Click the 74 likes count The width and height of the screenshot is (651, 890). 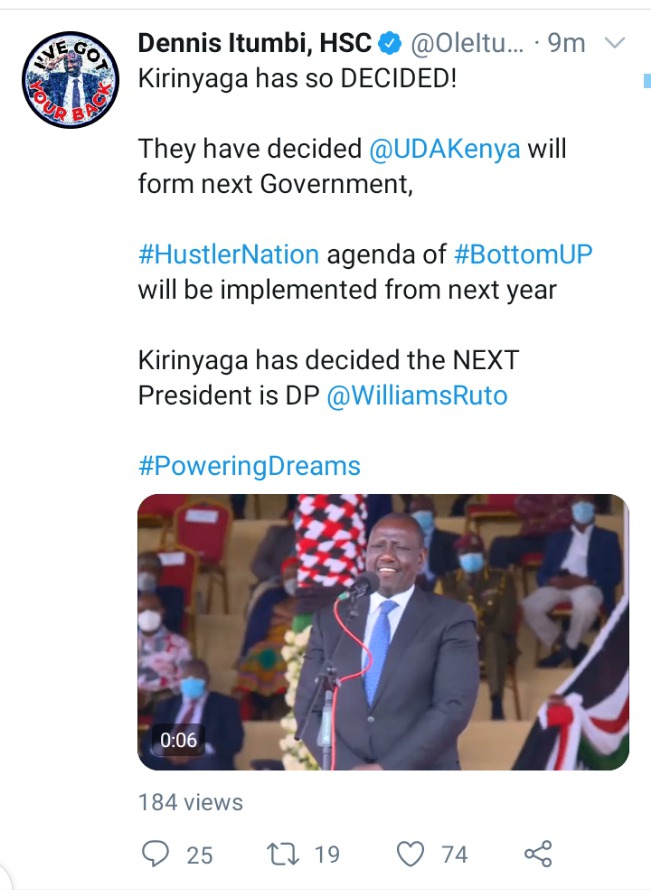[455, 855]
